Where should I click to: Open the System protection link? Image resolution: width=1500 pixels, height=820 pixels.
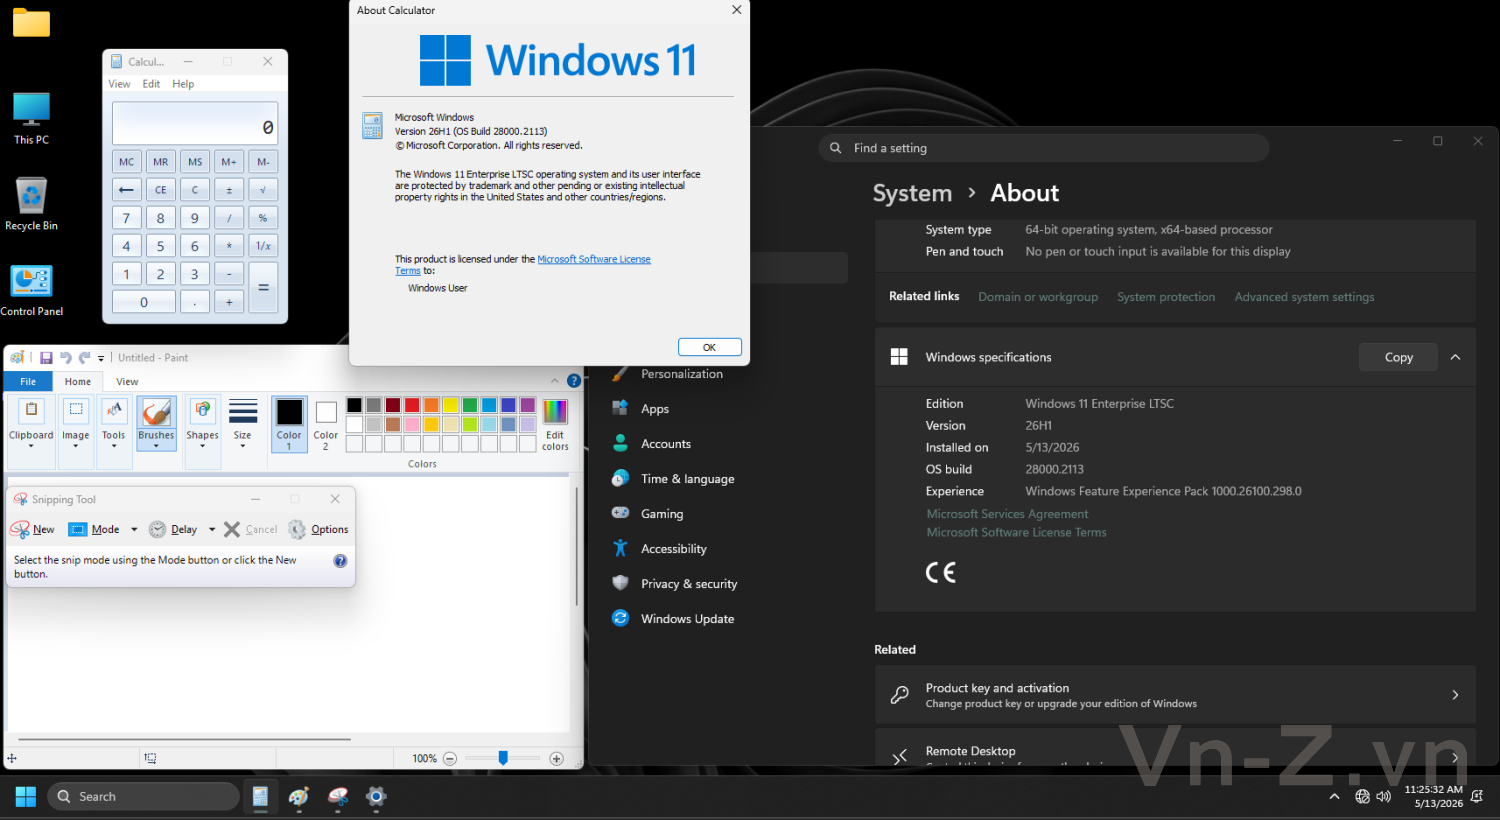(x=1166, y=297)
